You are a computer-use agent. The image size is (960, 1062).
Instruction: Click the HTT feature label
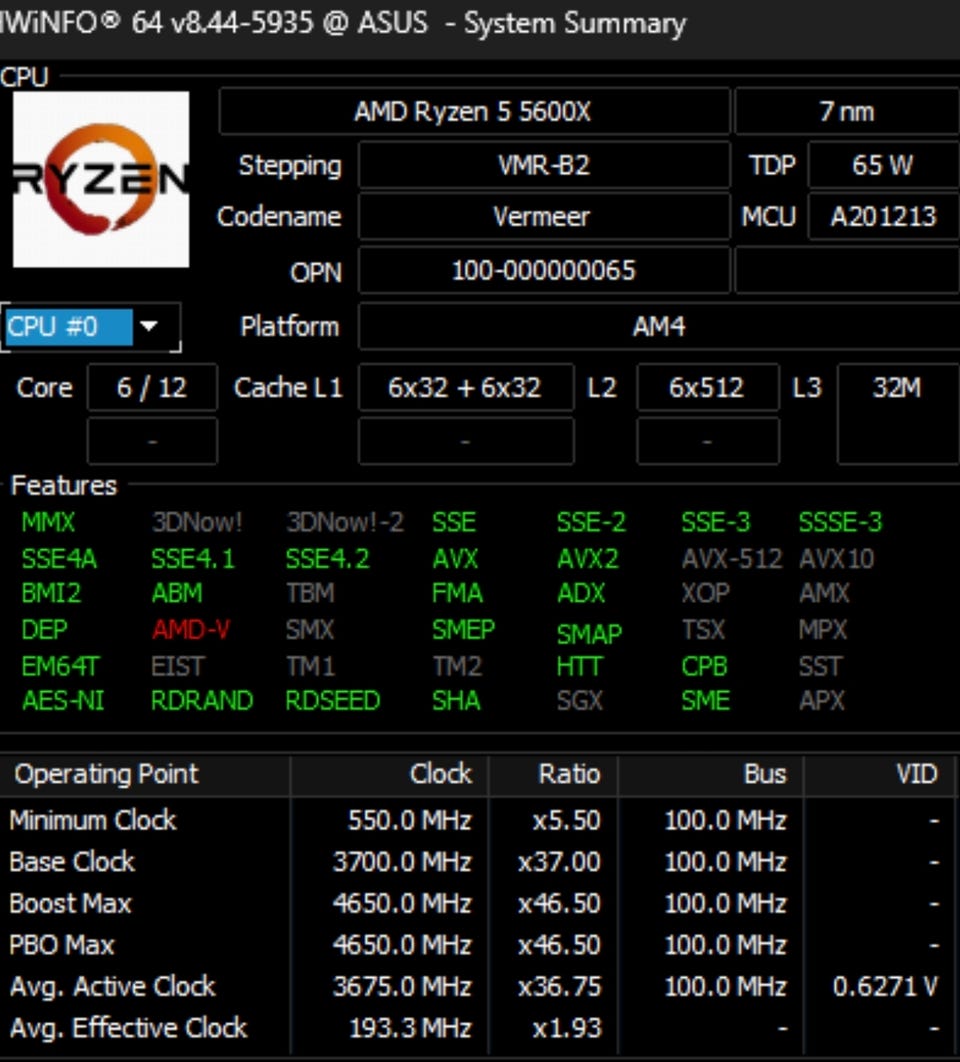579,666
